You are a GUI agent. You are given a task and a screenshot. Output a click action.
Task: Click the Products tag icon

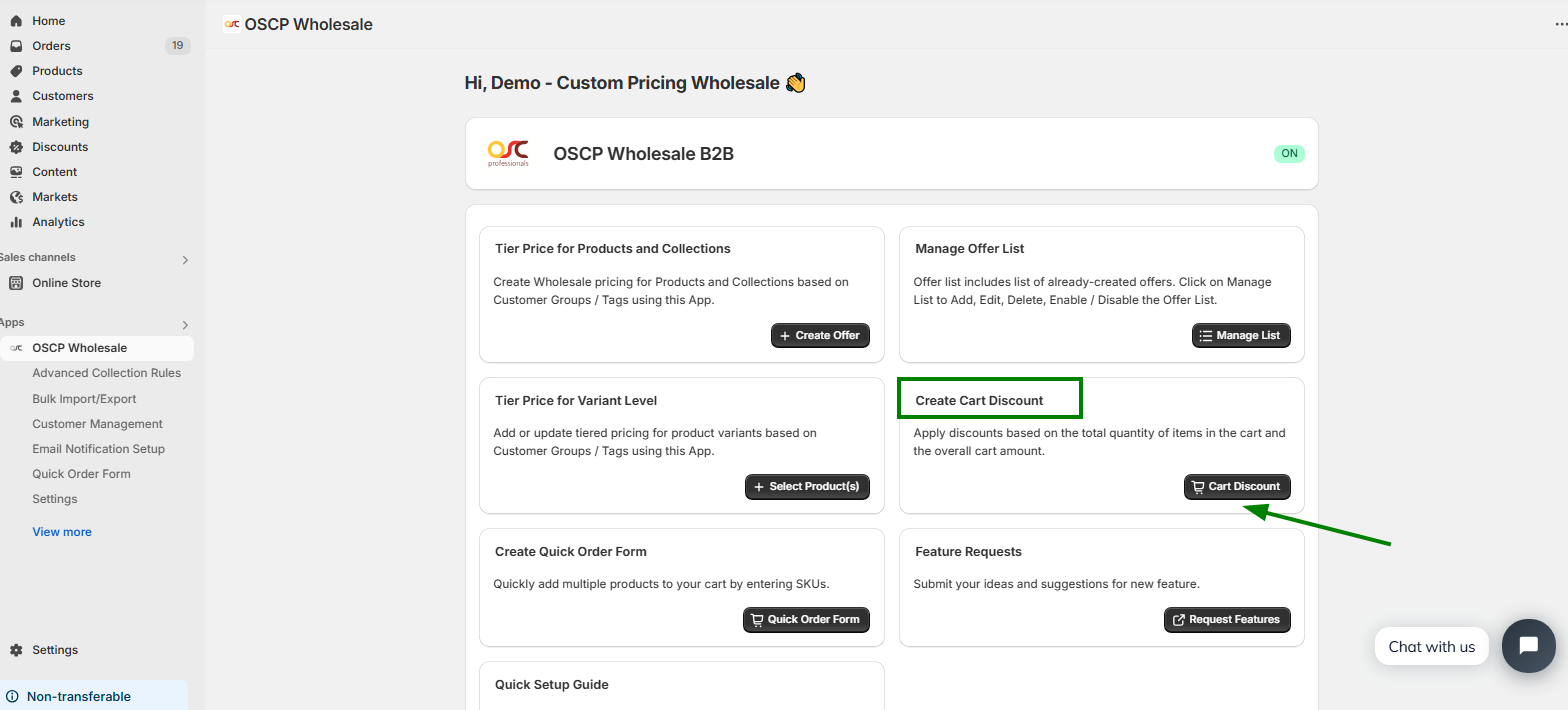pos(16,71)
